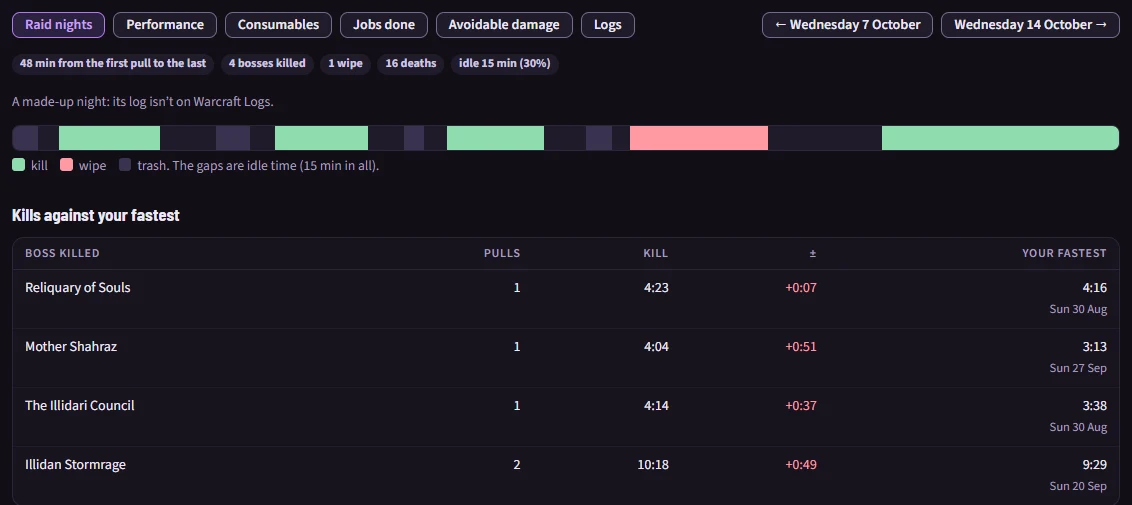Screen dimensions: 1132x505
Task: Click fastest time 9:29
Action: tap(1094, 465)
